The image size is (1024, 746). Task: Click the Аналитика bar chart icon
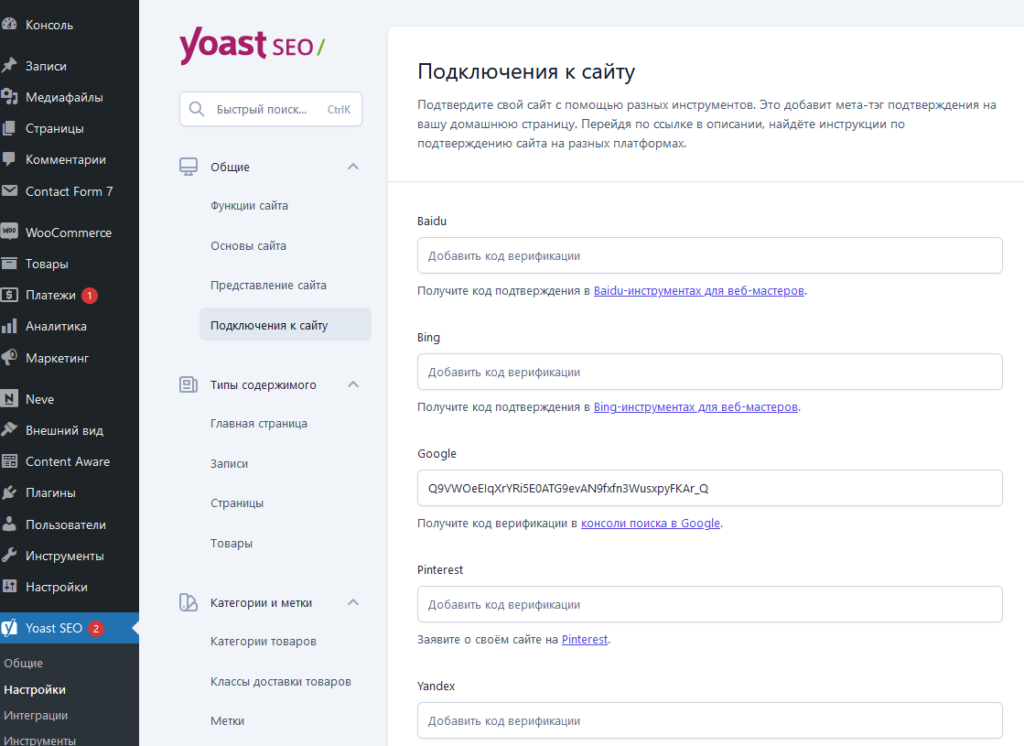tap(9, 326)
